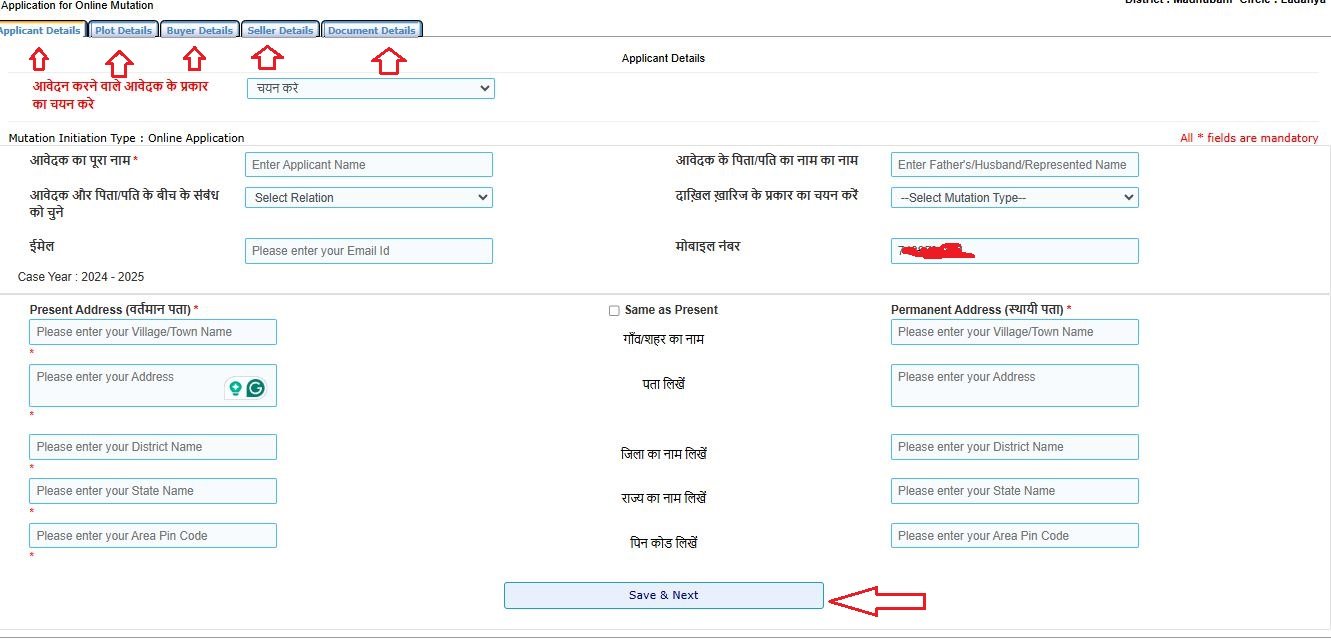Go to the Seller Details tab
The image size is (1331, 639).
(x=280, y=31)
